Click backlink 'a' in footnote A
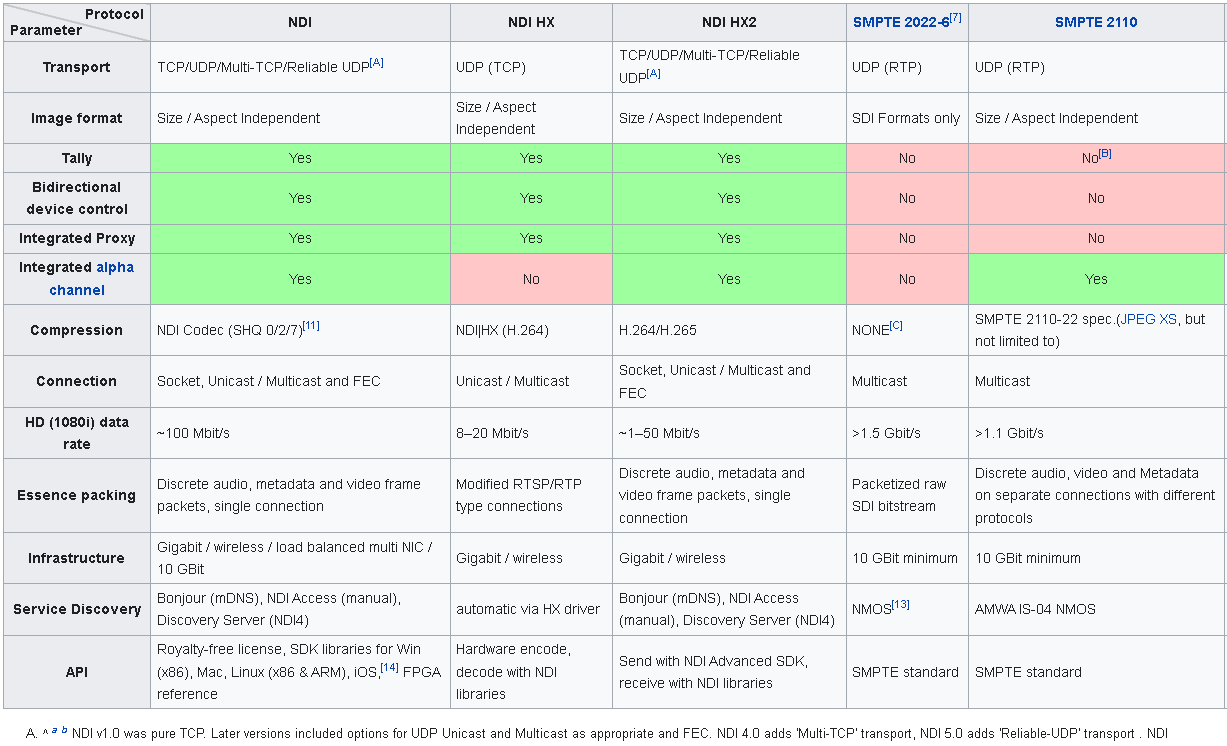This screenshot has height=746, width=1227. 54,731
